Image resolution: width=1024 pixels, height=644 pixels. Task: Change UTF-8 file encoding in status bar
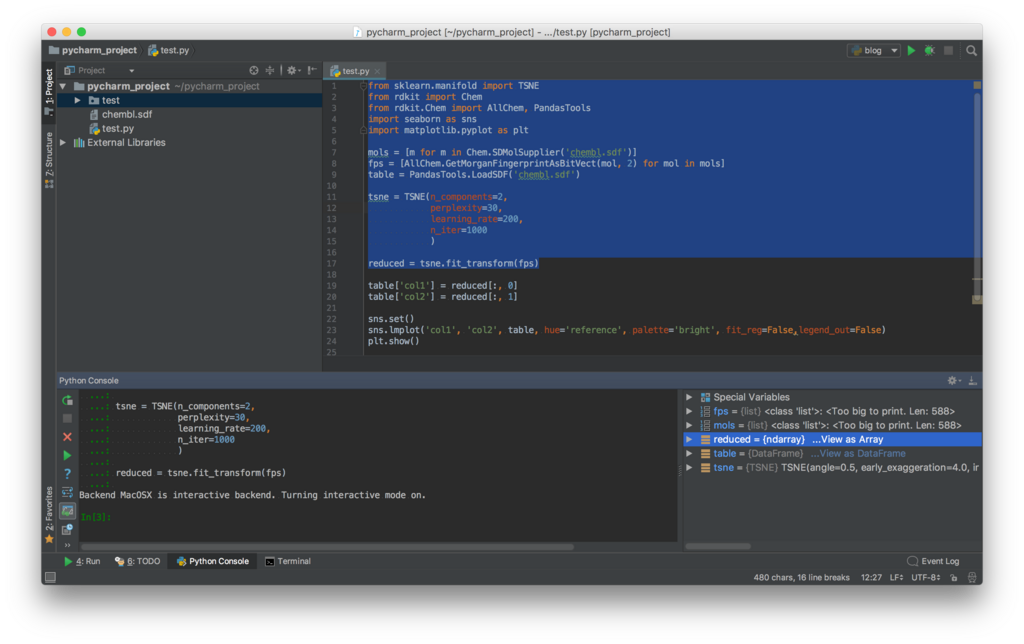[x=926, y=577]
